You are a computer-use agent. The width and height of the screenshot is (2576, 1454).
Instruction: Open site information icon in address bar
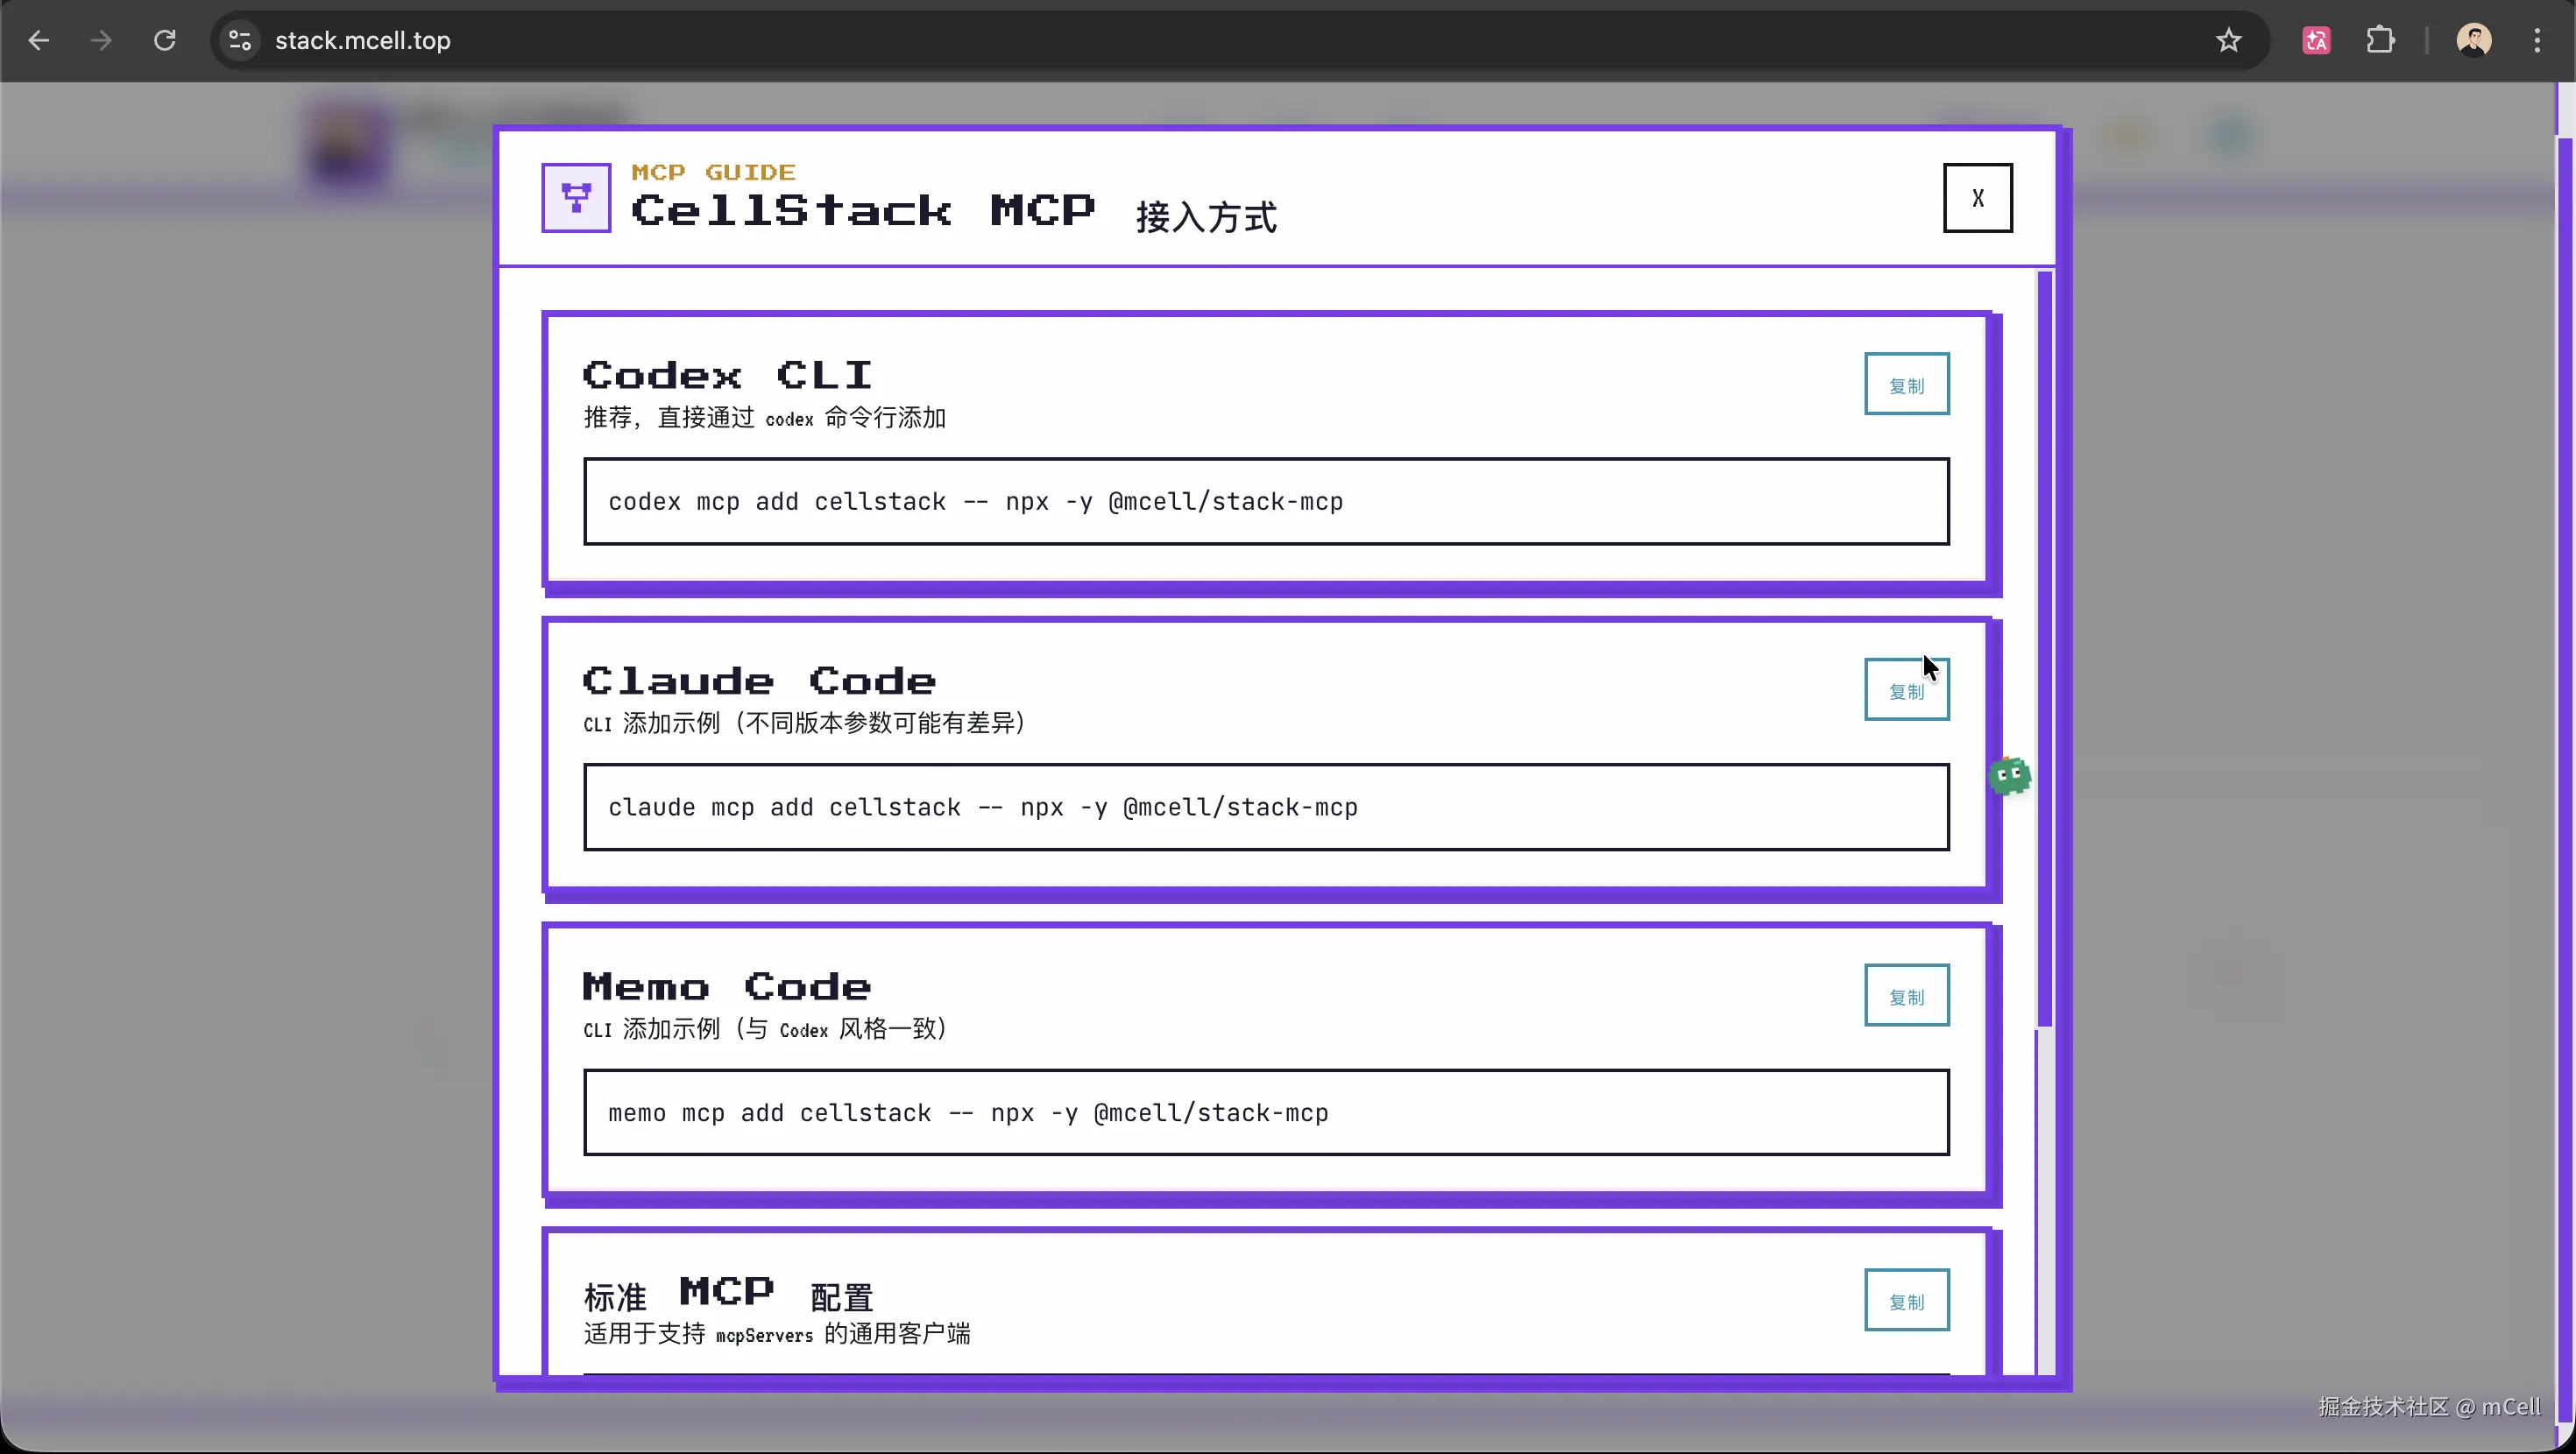click(240, 41)
